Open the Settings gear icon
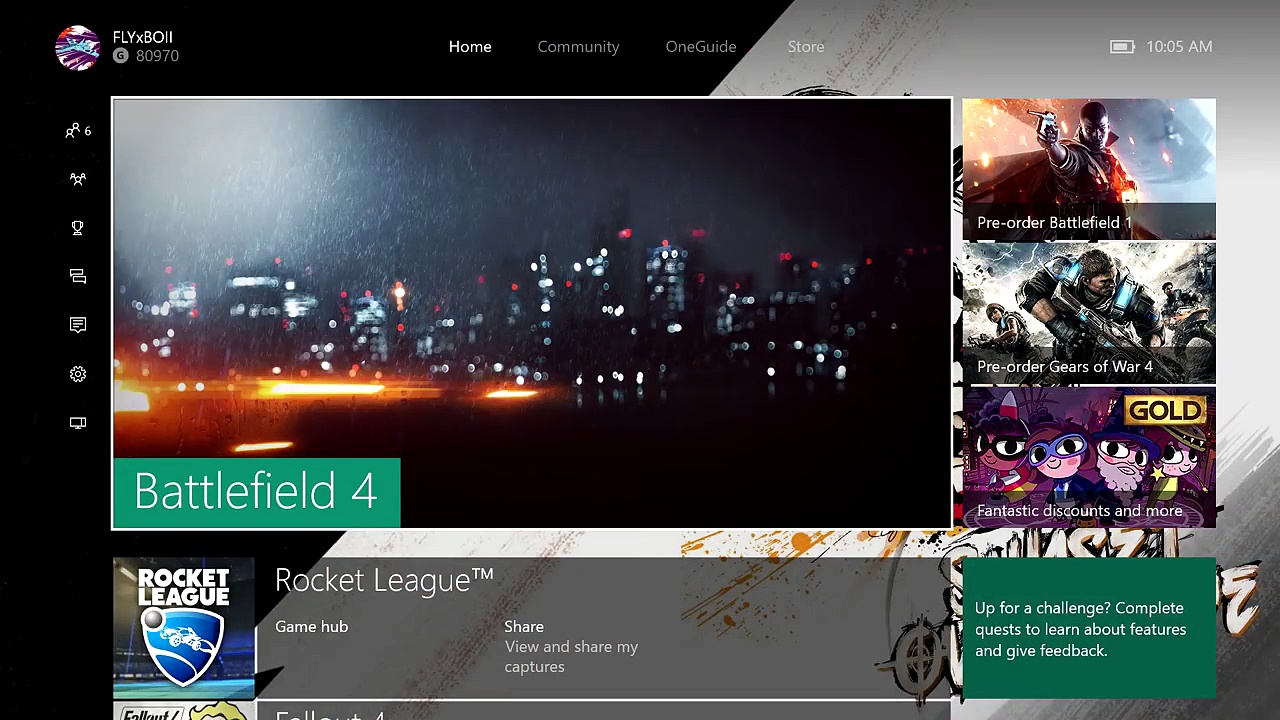This screenshot has height=720, width=1280. [x=78, y=374]
